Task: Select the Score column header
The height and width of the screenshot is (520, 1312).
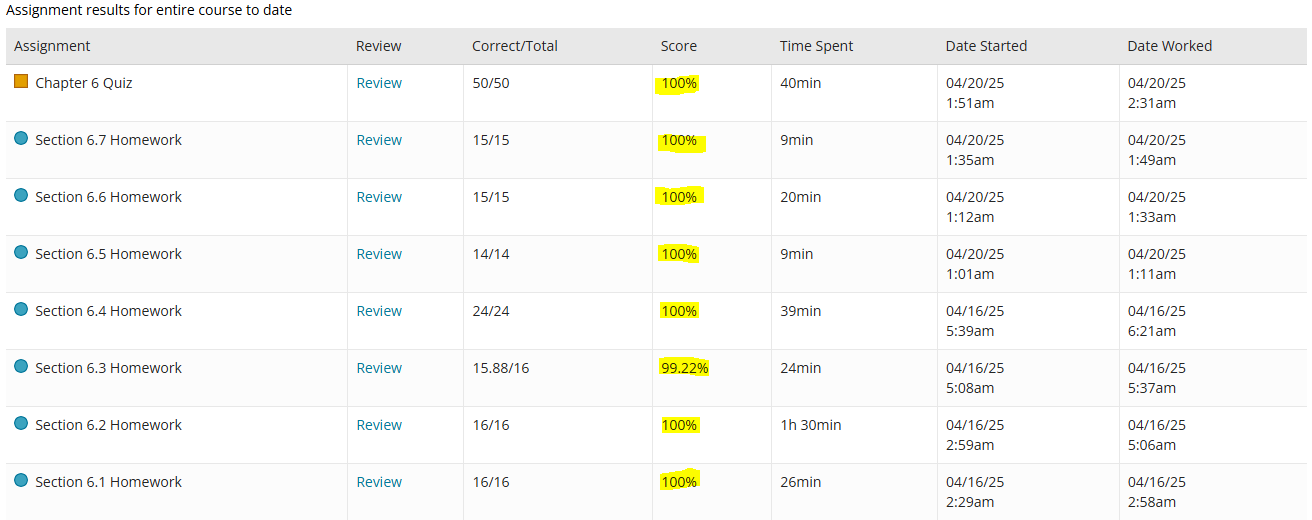Action: [679, 46]
